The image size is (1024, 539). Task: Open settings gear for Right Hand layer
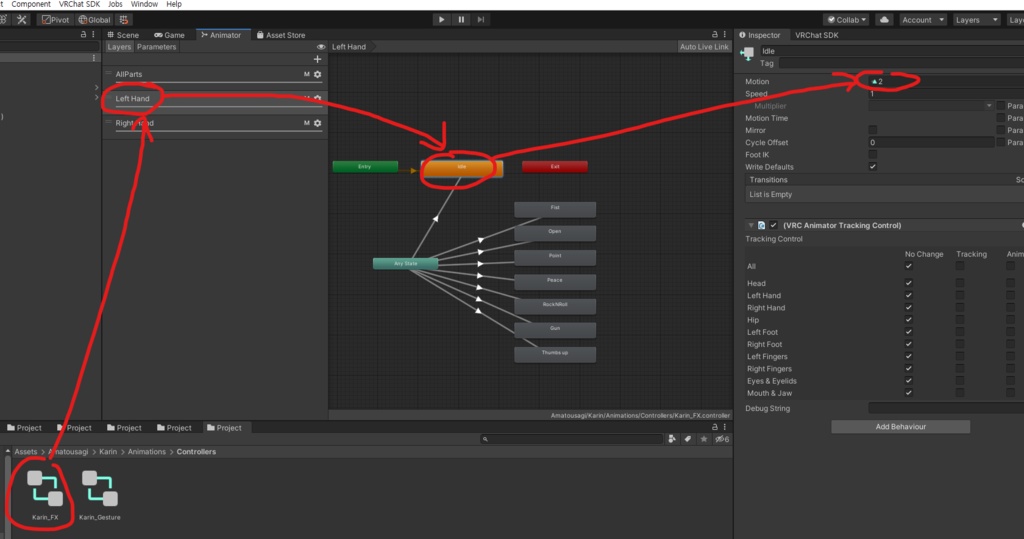[x=317, y=123]
